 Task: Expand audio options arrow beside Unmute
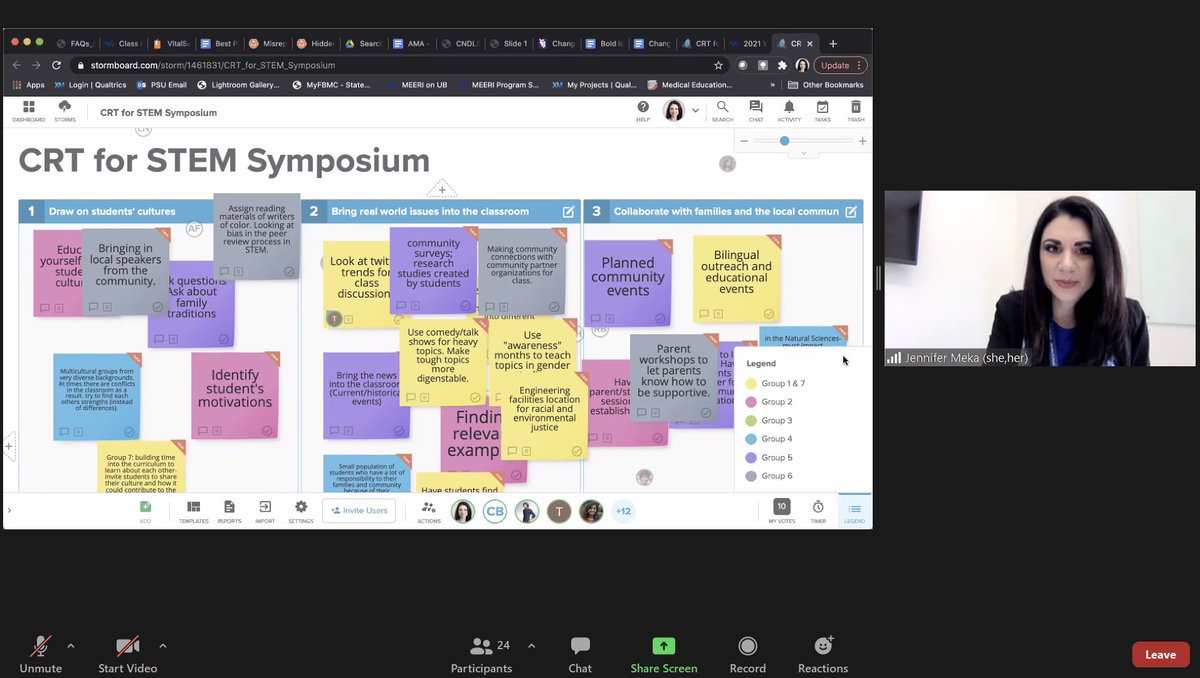[x=70, y=644]
